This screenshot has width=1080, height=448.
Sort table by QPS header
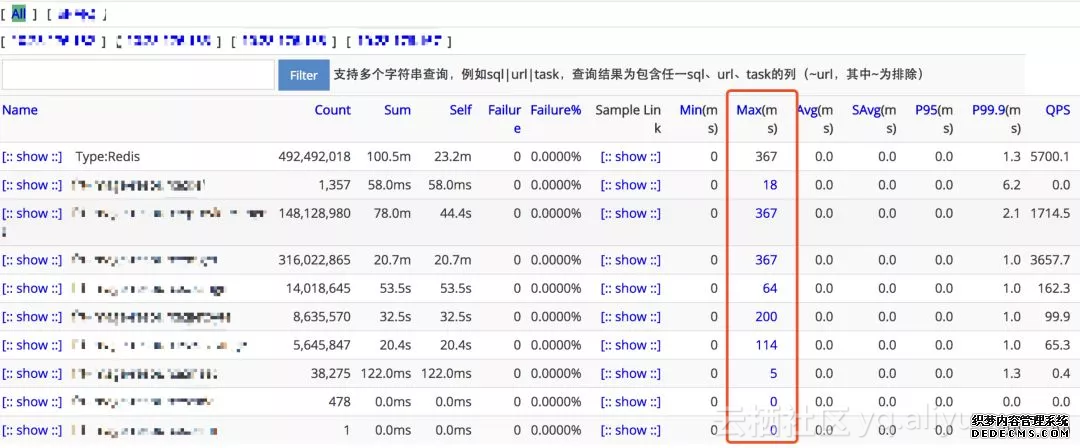(x=1057, y=110)
